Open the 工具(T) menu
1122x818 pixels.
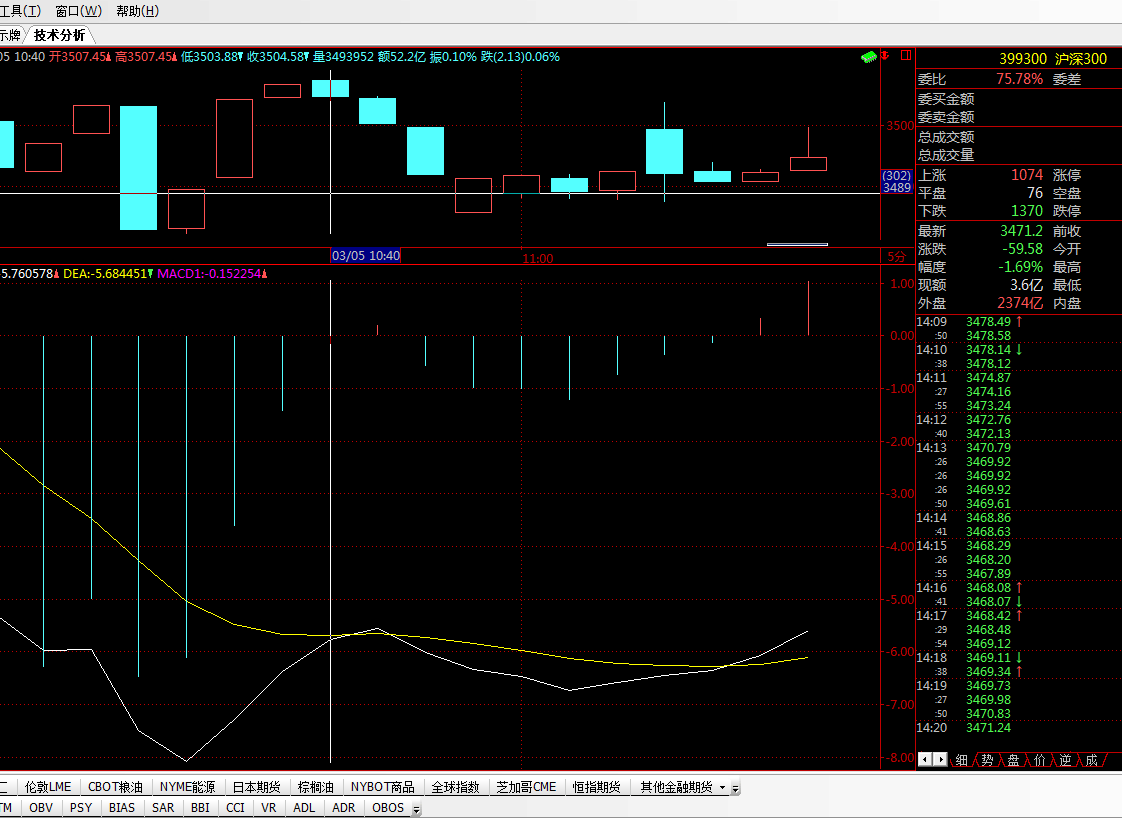click(20, 11)
